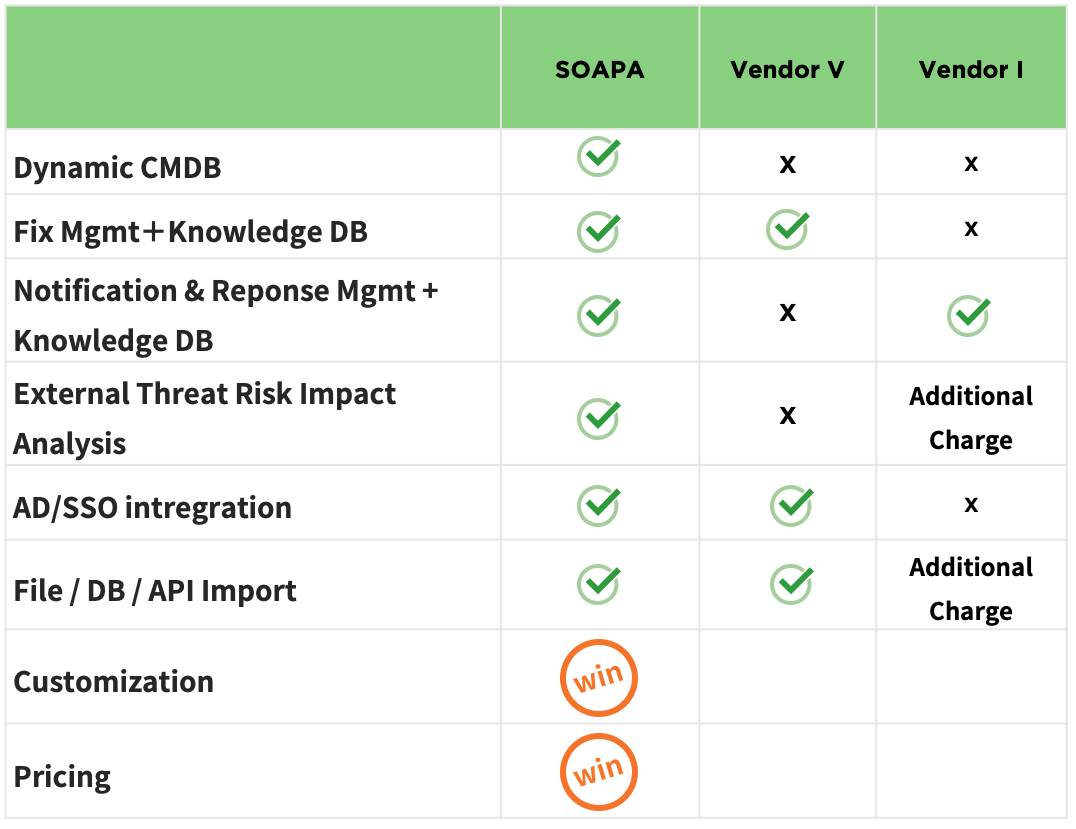This screenshot has width=1076, height=829.
Task: Click Vendor V checkmark for File/DB/API Import
Action: tap(792, 583)
